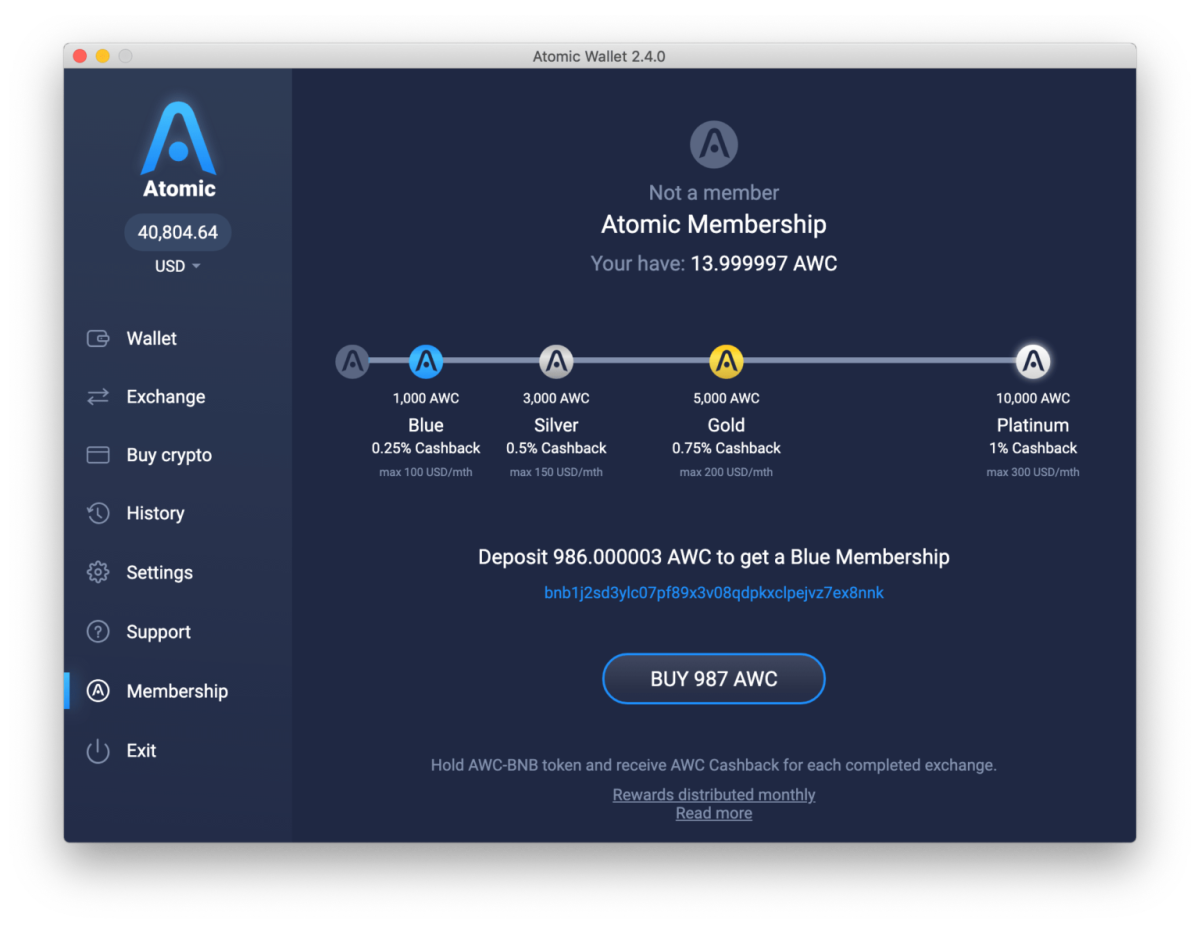The height and width of the screenshot is (927, 1200).
Task: View transaction History via the clock icon
Action: coord(97,513)
